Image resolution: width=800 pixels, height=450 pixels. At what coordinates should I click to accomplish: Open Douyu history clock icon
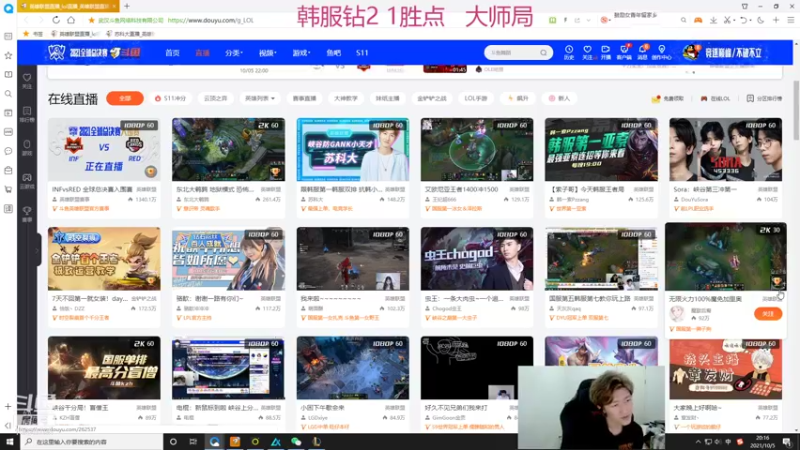click(x=569, y=52)
